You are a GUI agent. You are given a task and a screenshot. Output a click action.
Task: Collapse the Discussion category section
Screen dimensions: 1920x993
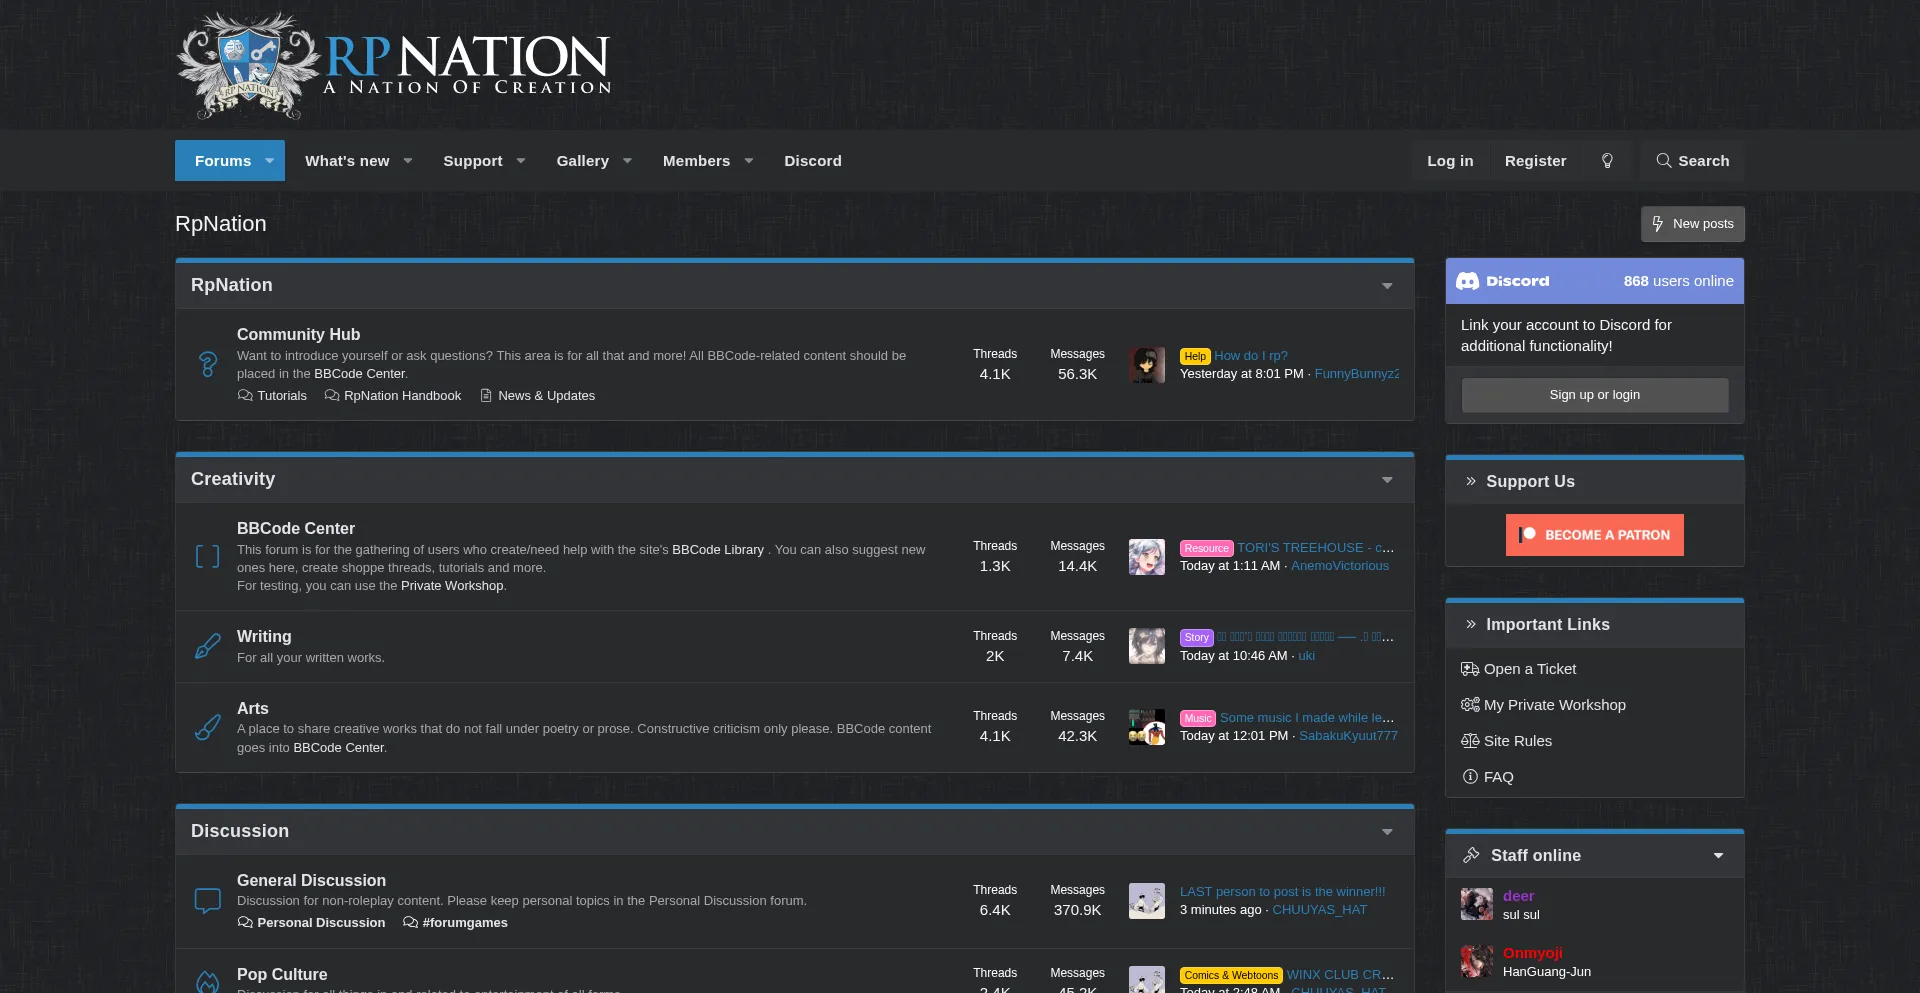tap(1387, 832)
